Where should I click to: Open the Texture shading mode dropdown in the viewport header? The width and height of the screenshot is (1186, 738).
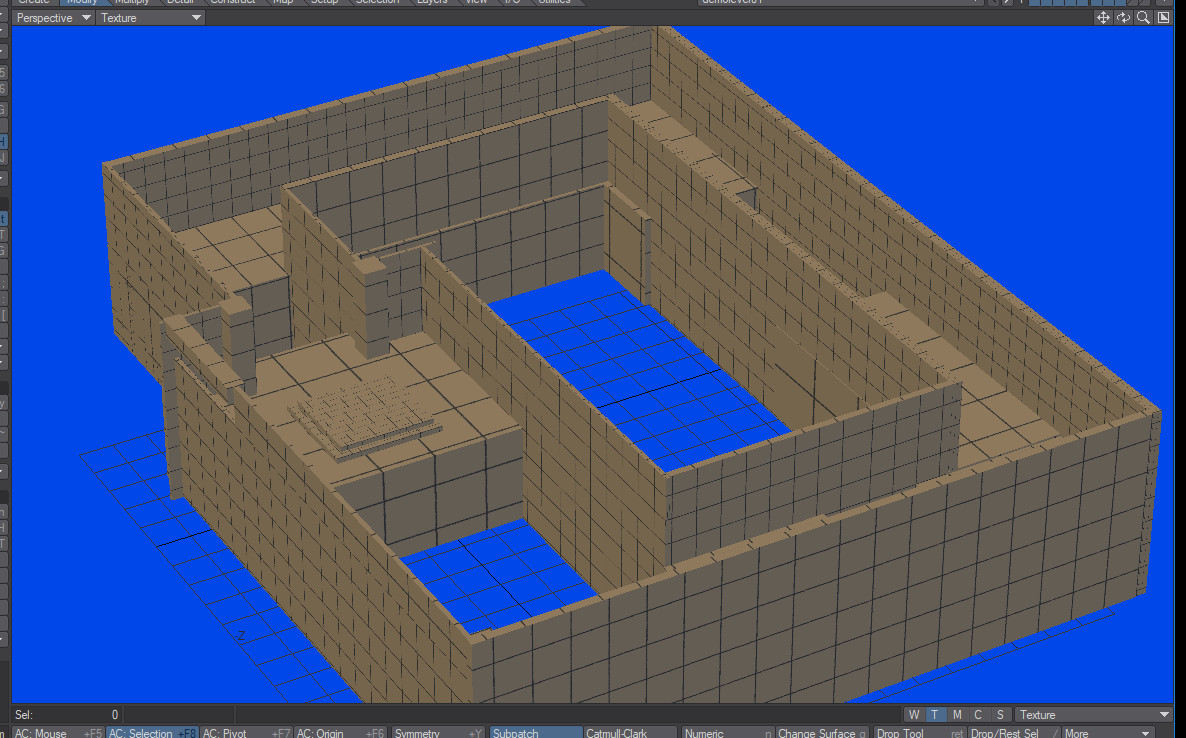151,17
